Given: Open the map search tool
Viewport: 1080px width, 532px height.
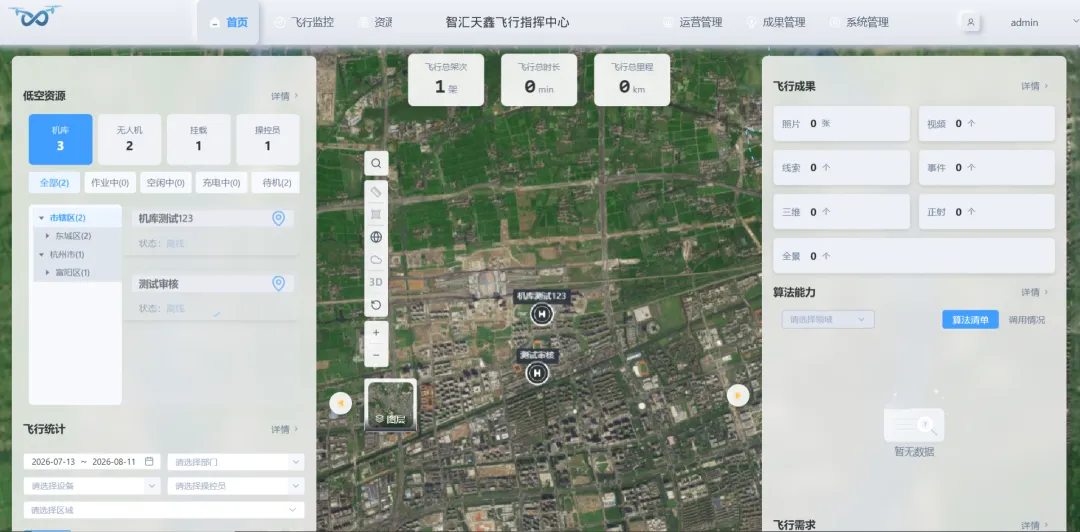Looking at the screenshot, I should click(376, 163).
